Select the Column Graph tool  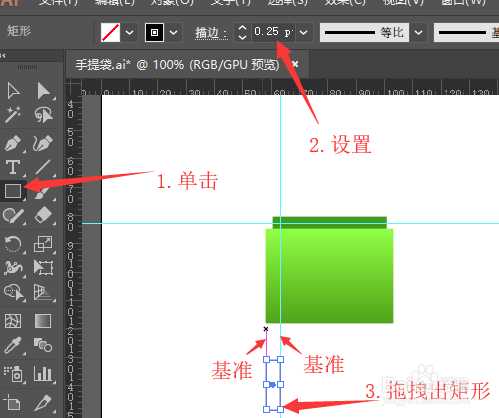click(43, 374)
